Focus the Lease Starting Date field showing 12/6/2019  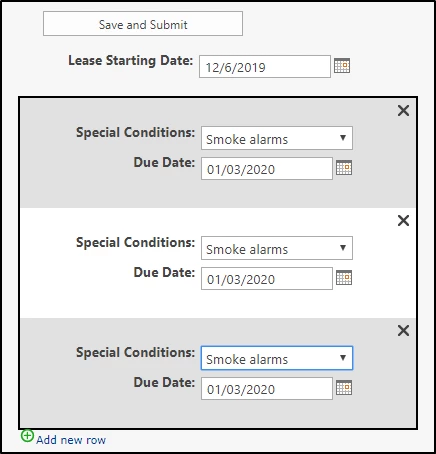[265, 67]
